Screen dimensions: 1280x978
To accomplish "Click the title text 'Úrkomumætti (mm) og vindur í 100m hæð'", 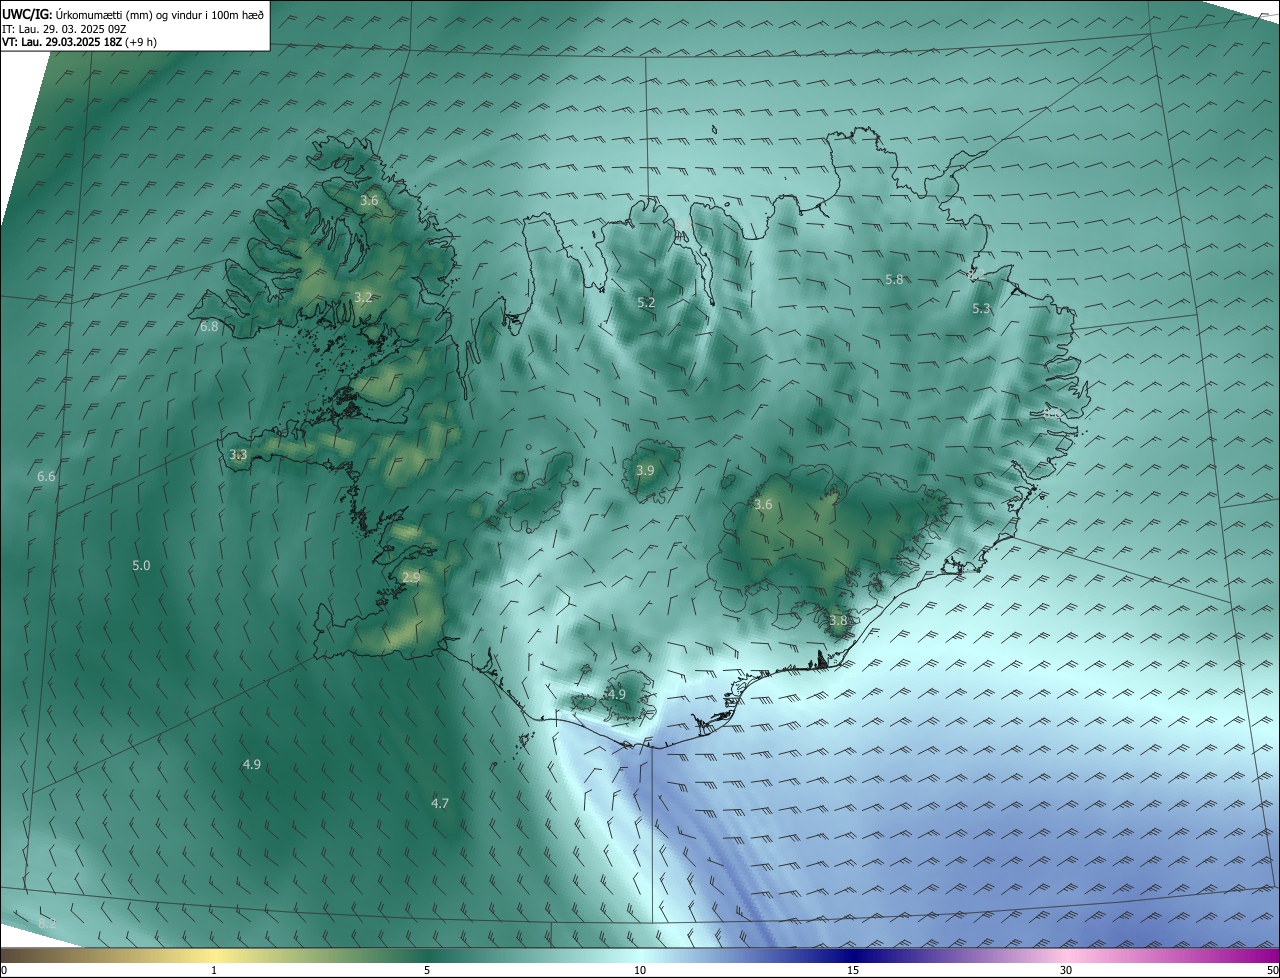I will click(x=159, y=14).
